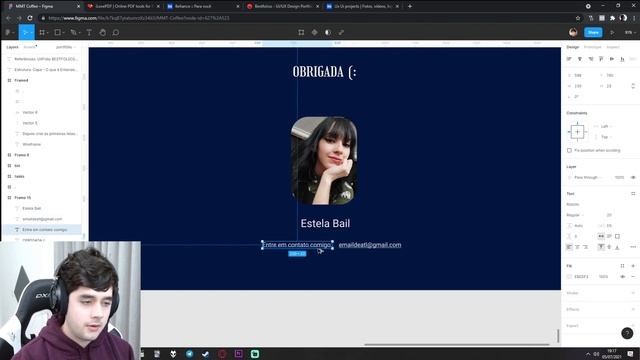
Task: Click the user avatar in Figma toolbar
Action: point(573,32)
